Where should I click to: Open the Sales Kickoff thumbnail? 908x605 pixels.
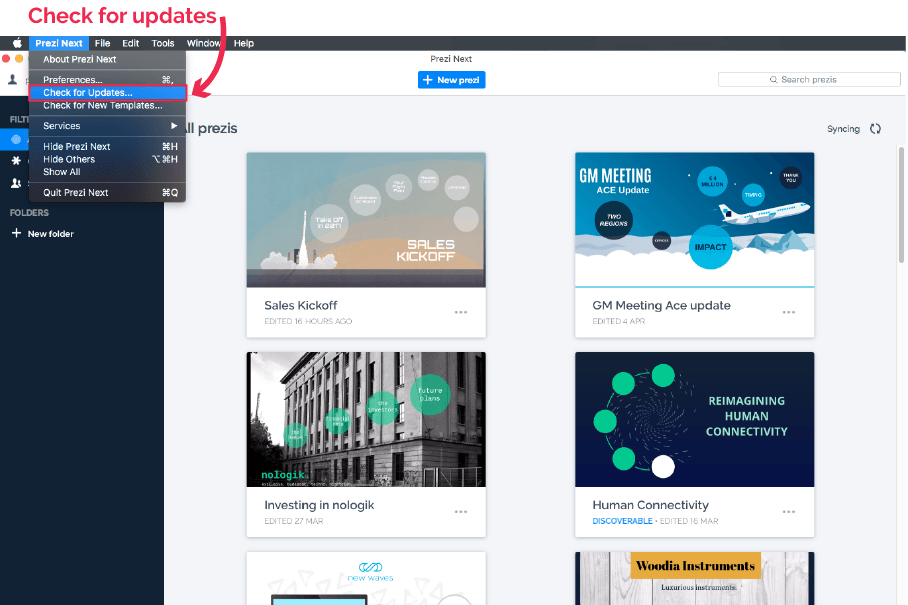coord(366,220)
